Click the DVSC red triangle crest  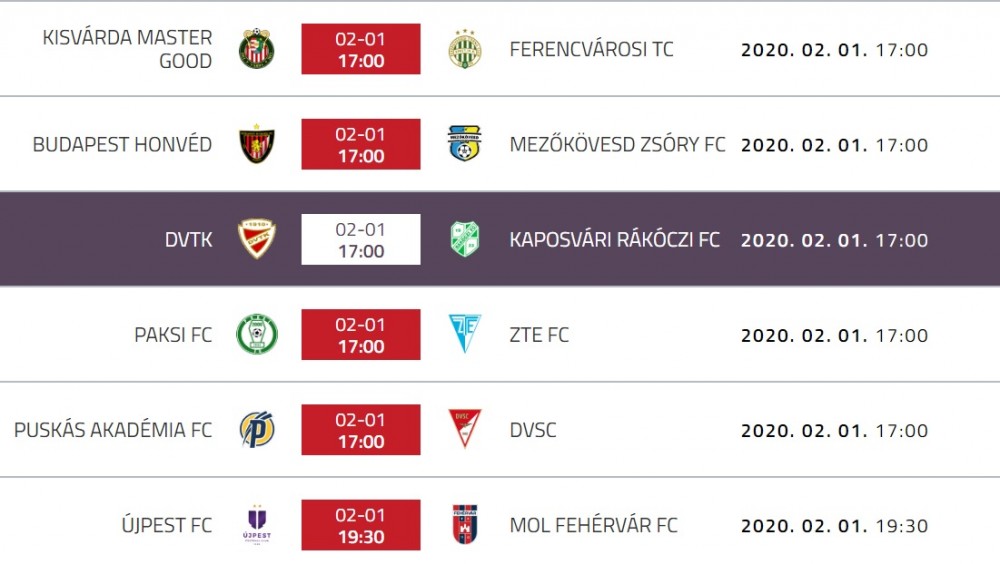464,429
